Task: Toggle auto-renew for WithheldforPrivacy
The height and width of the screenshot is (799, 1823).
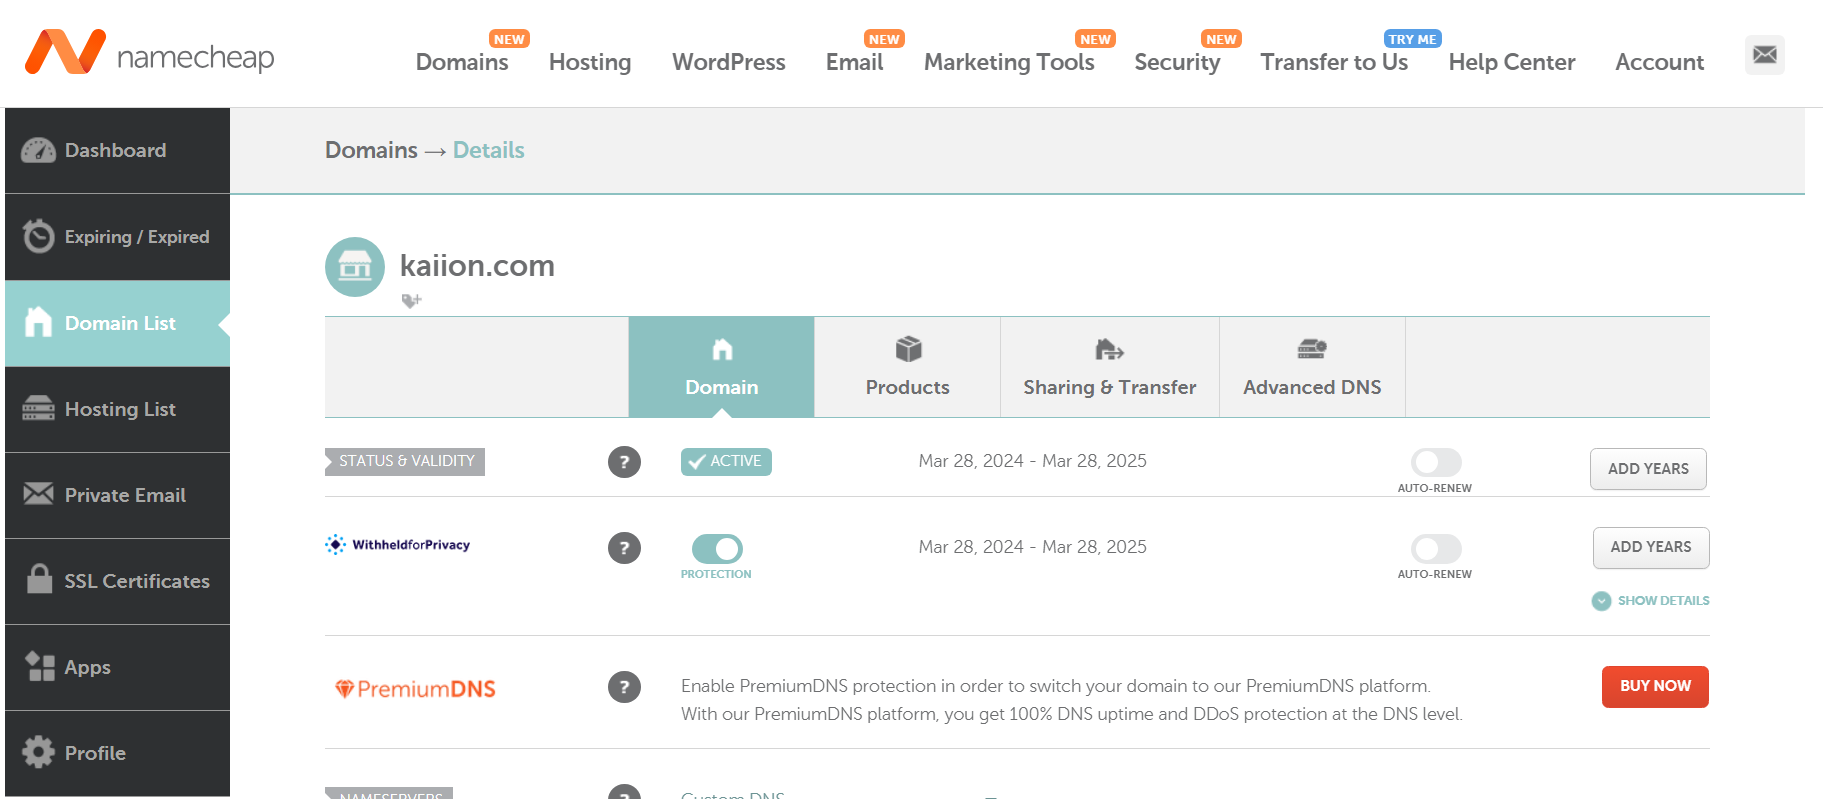Action: [1436, 548]
